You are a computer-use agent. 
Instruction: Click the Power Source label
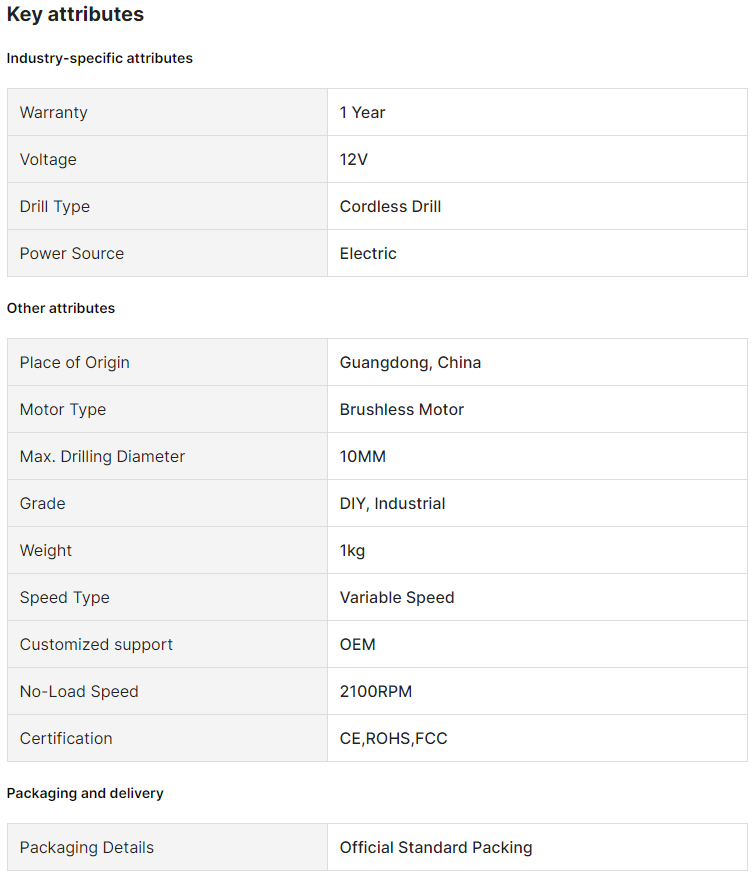(72, 253)
